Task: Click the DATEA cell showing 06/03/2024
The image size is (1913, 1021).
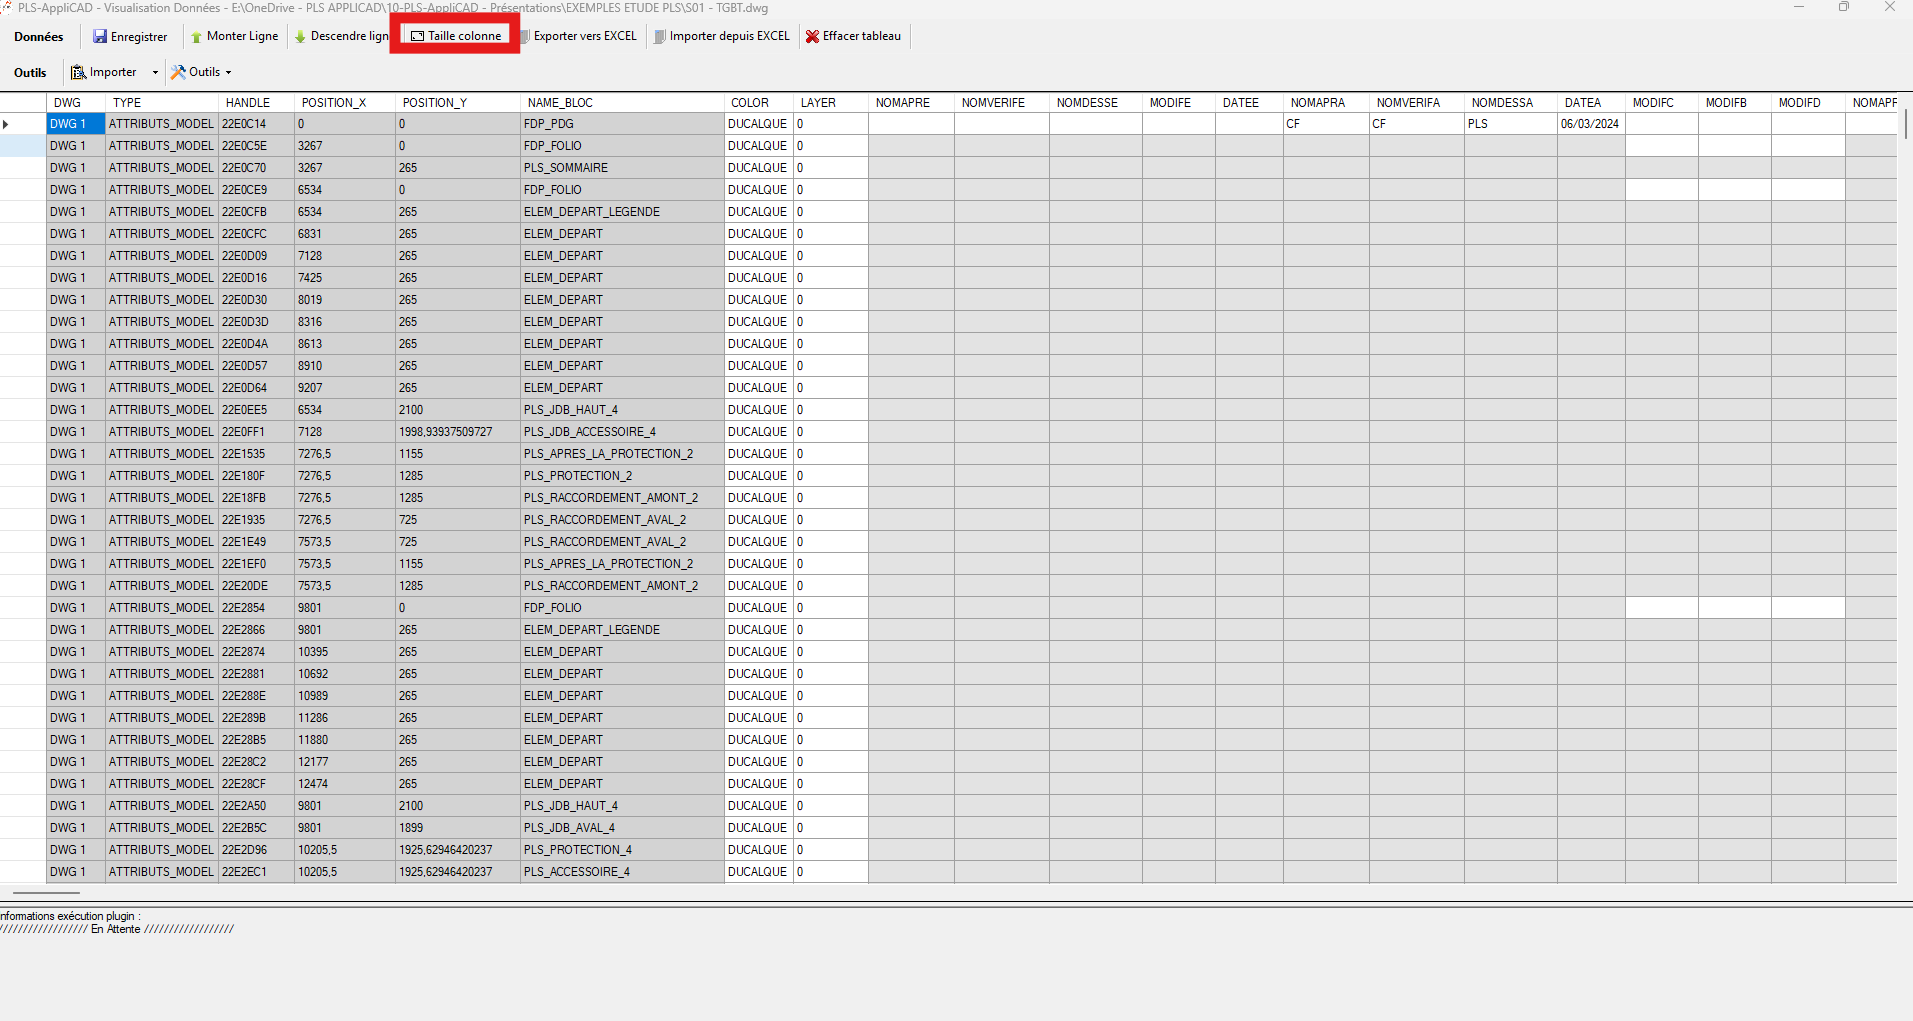Action: [x=1590, y=125]
